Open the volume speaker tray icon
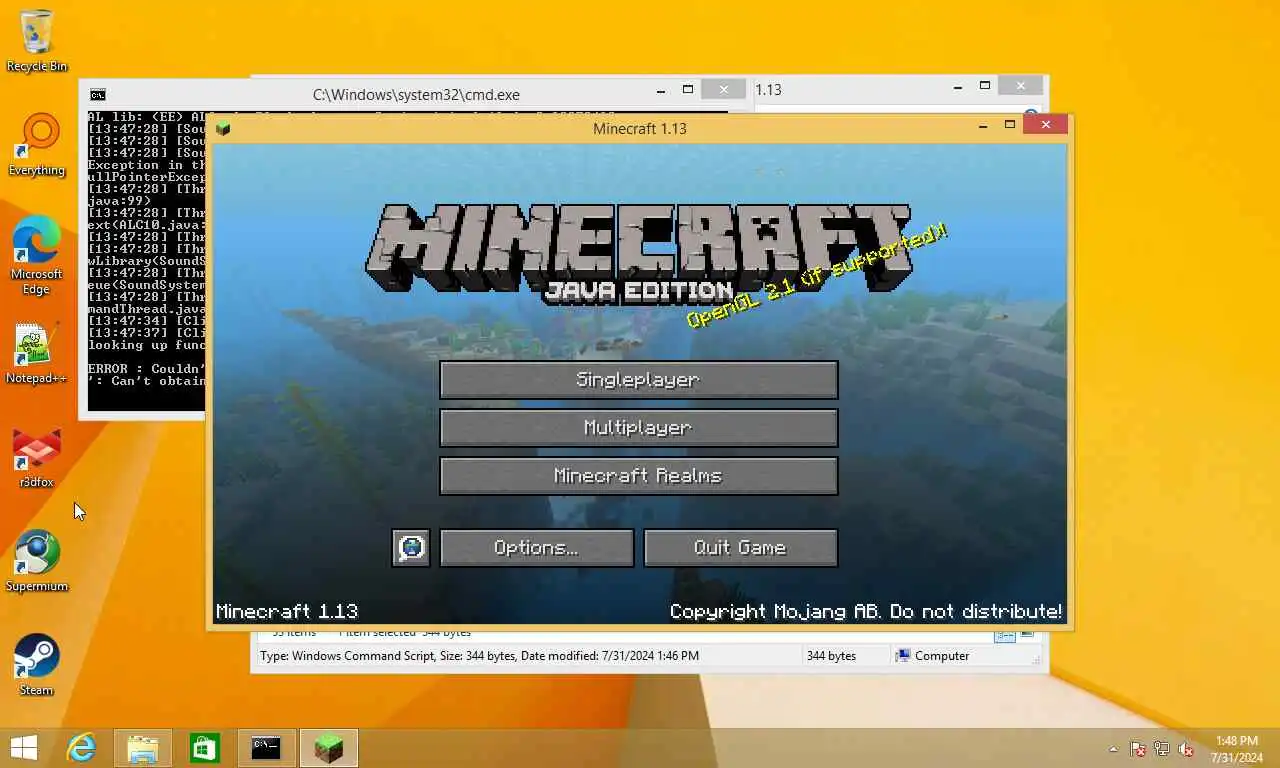This screenshot has width=1280, height=768. click(x=1187, y=749)
